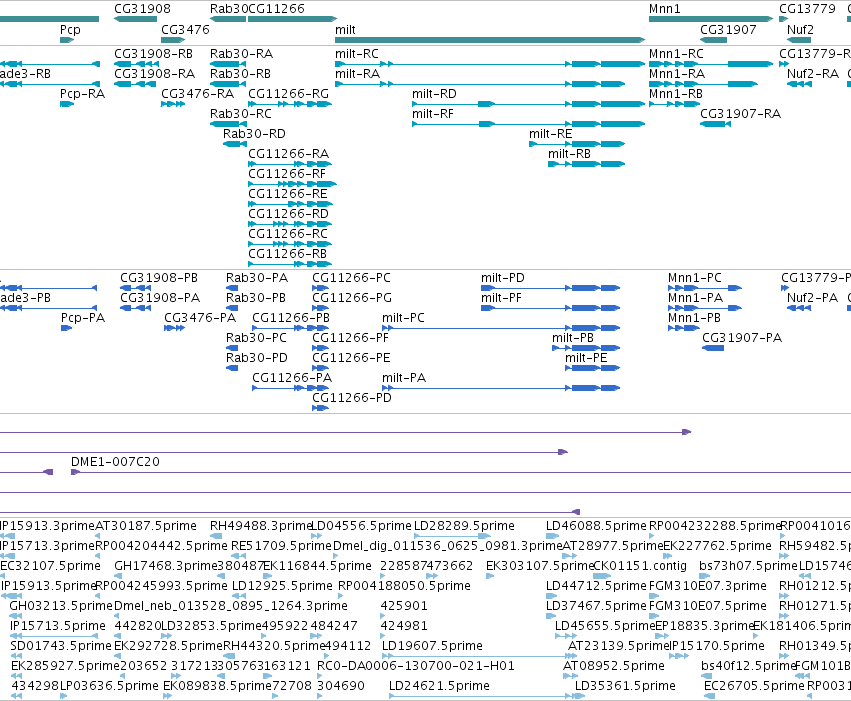
Task: Click the Mnn1-RA transcript label
Action: coord(677,74)
